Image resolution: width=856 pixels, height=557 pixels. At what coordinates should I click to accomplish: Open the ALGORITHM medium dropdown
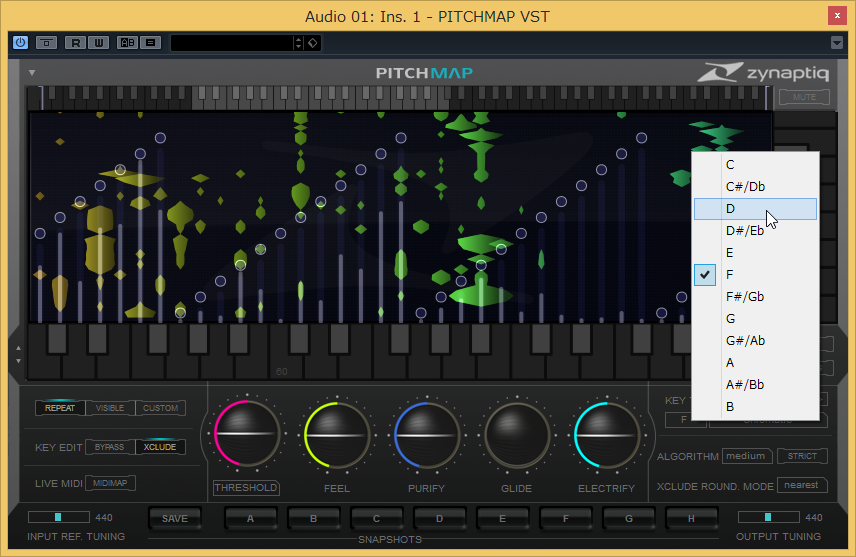coord(747,456)
